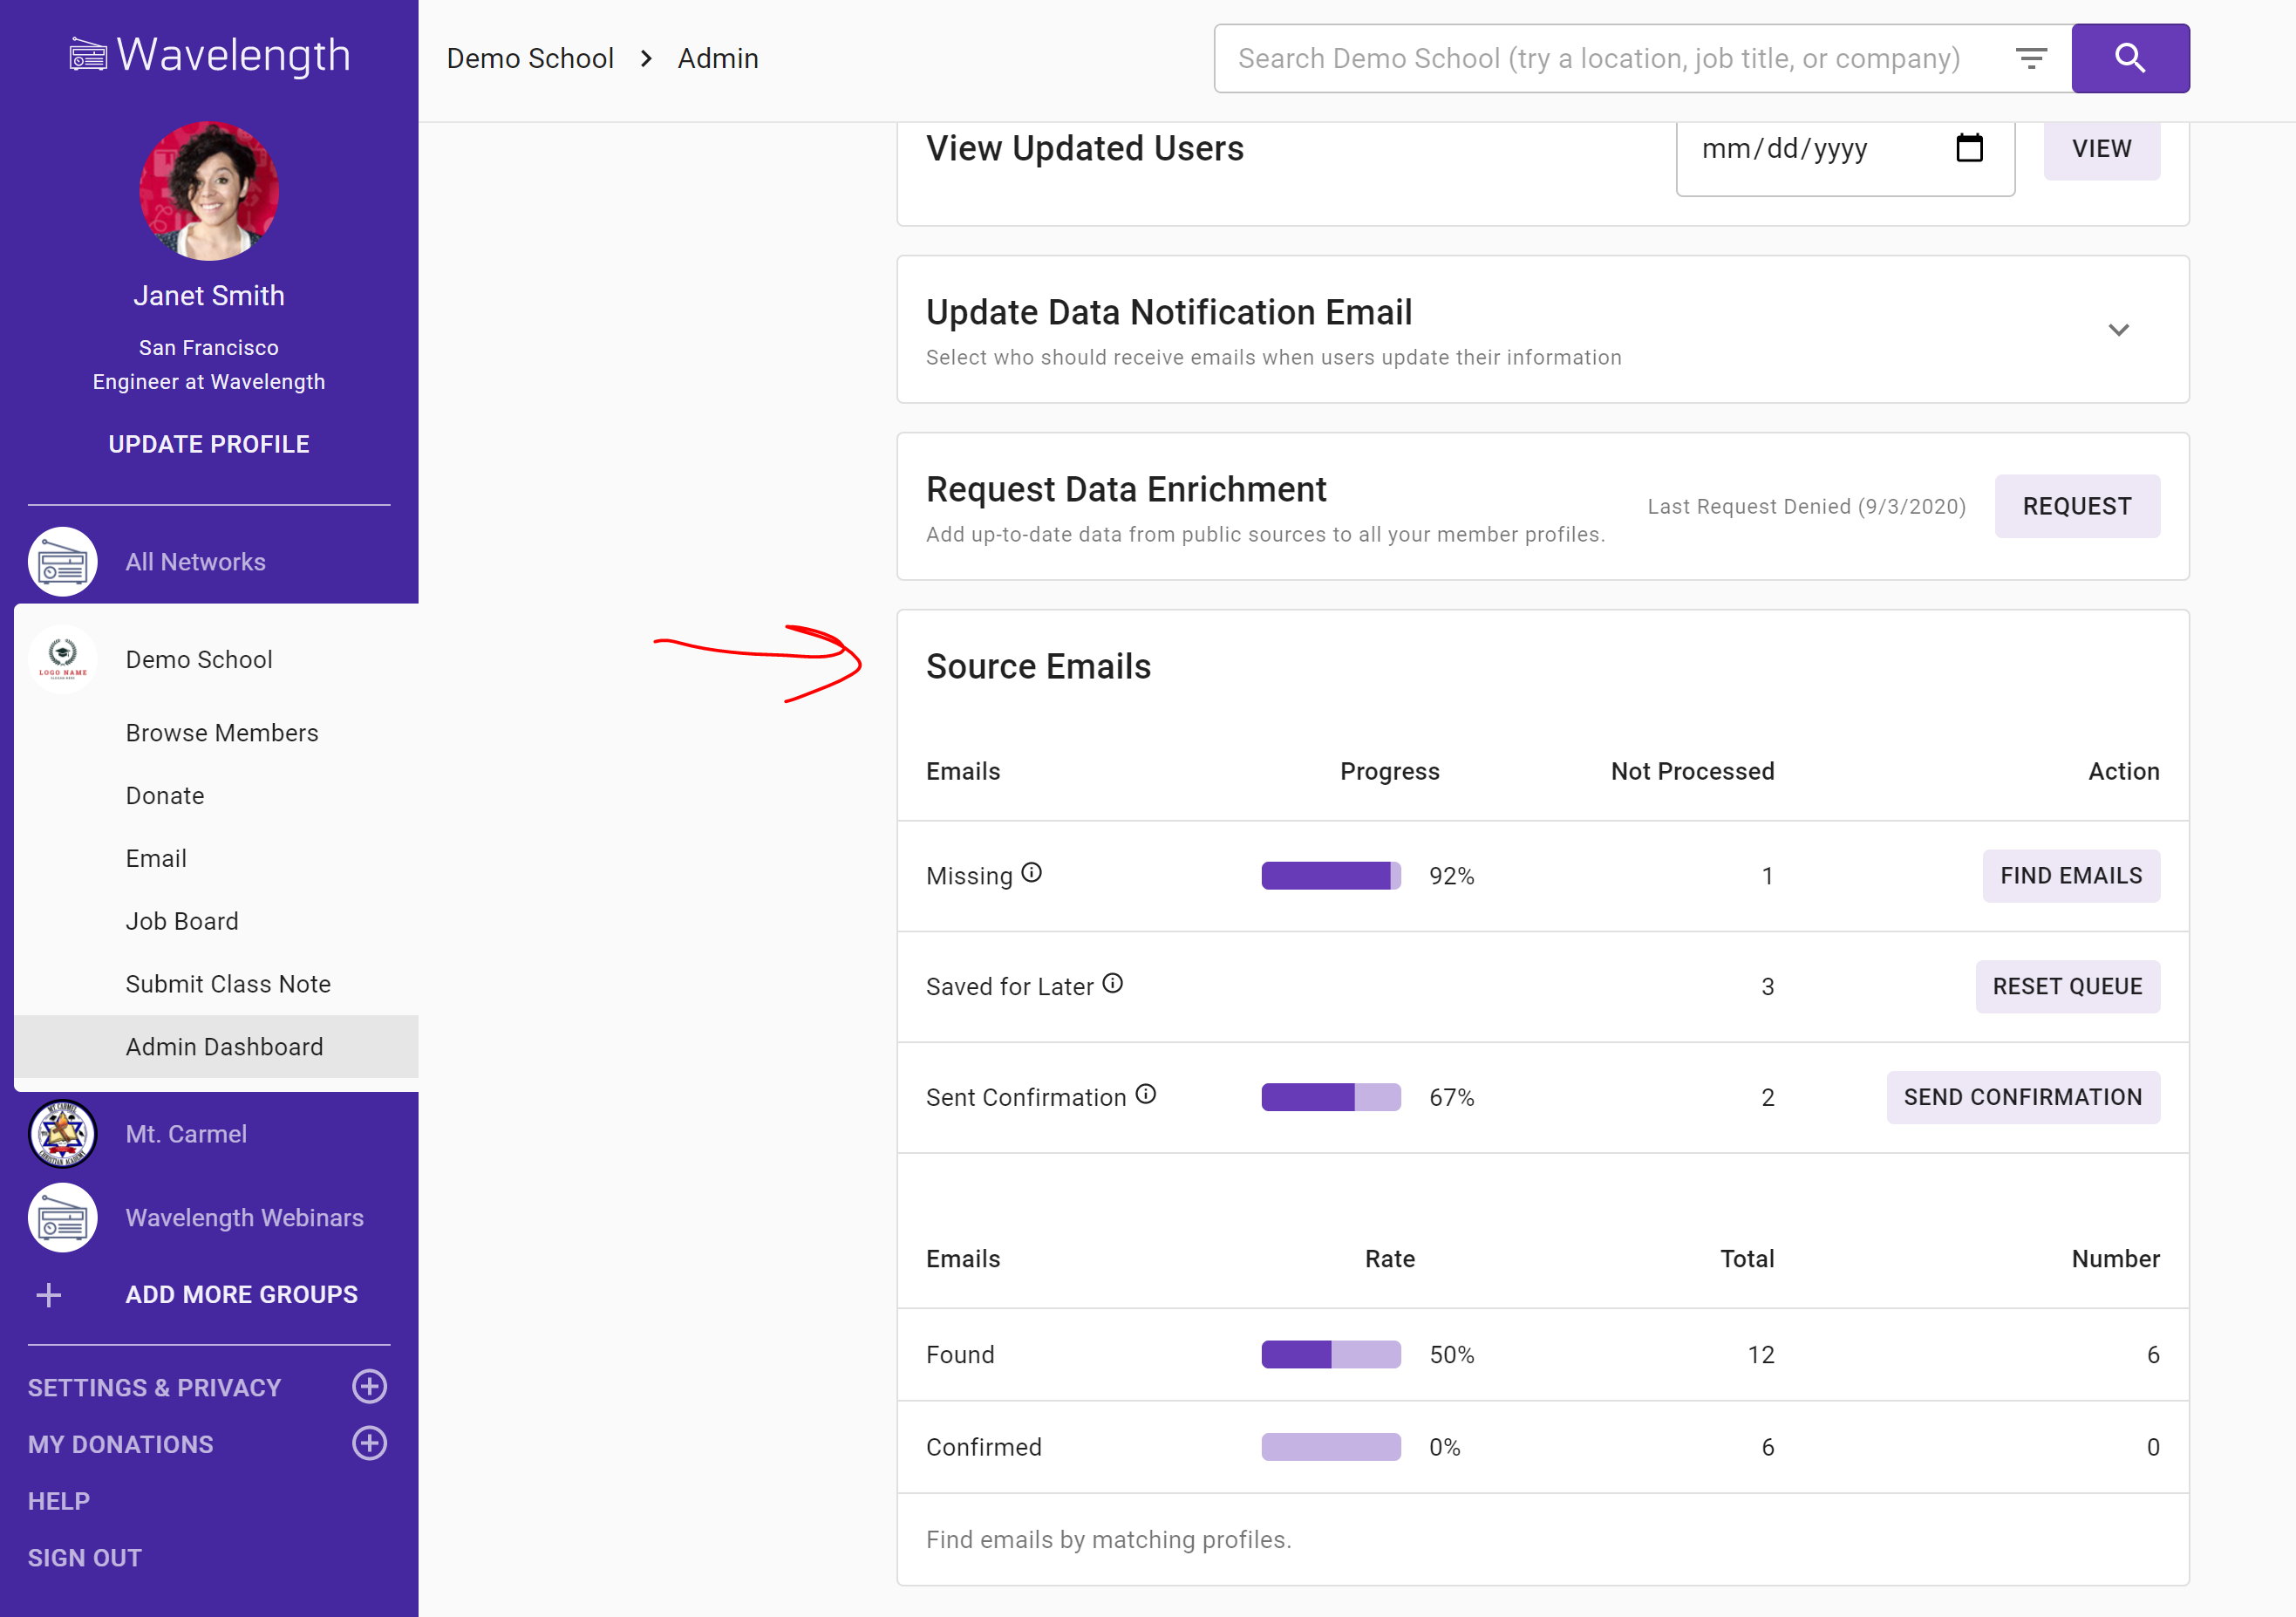Expand the Settings & Privacy section

[369, 1387]
